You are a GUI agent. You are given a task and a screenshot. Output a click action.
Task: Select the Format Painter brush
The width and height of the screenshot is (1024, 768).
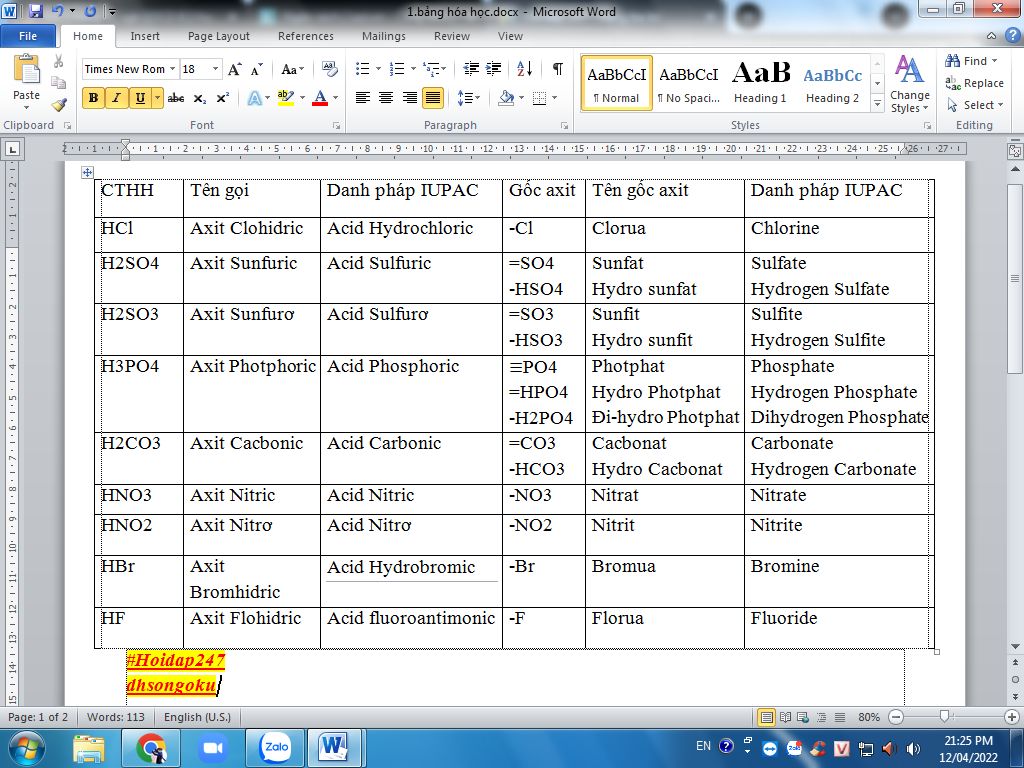pos(59,104)
